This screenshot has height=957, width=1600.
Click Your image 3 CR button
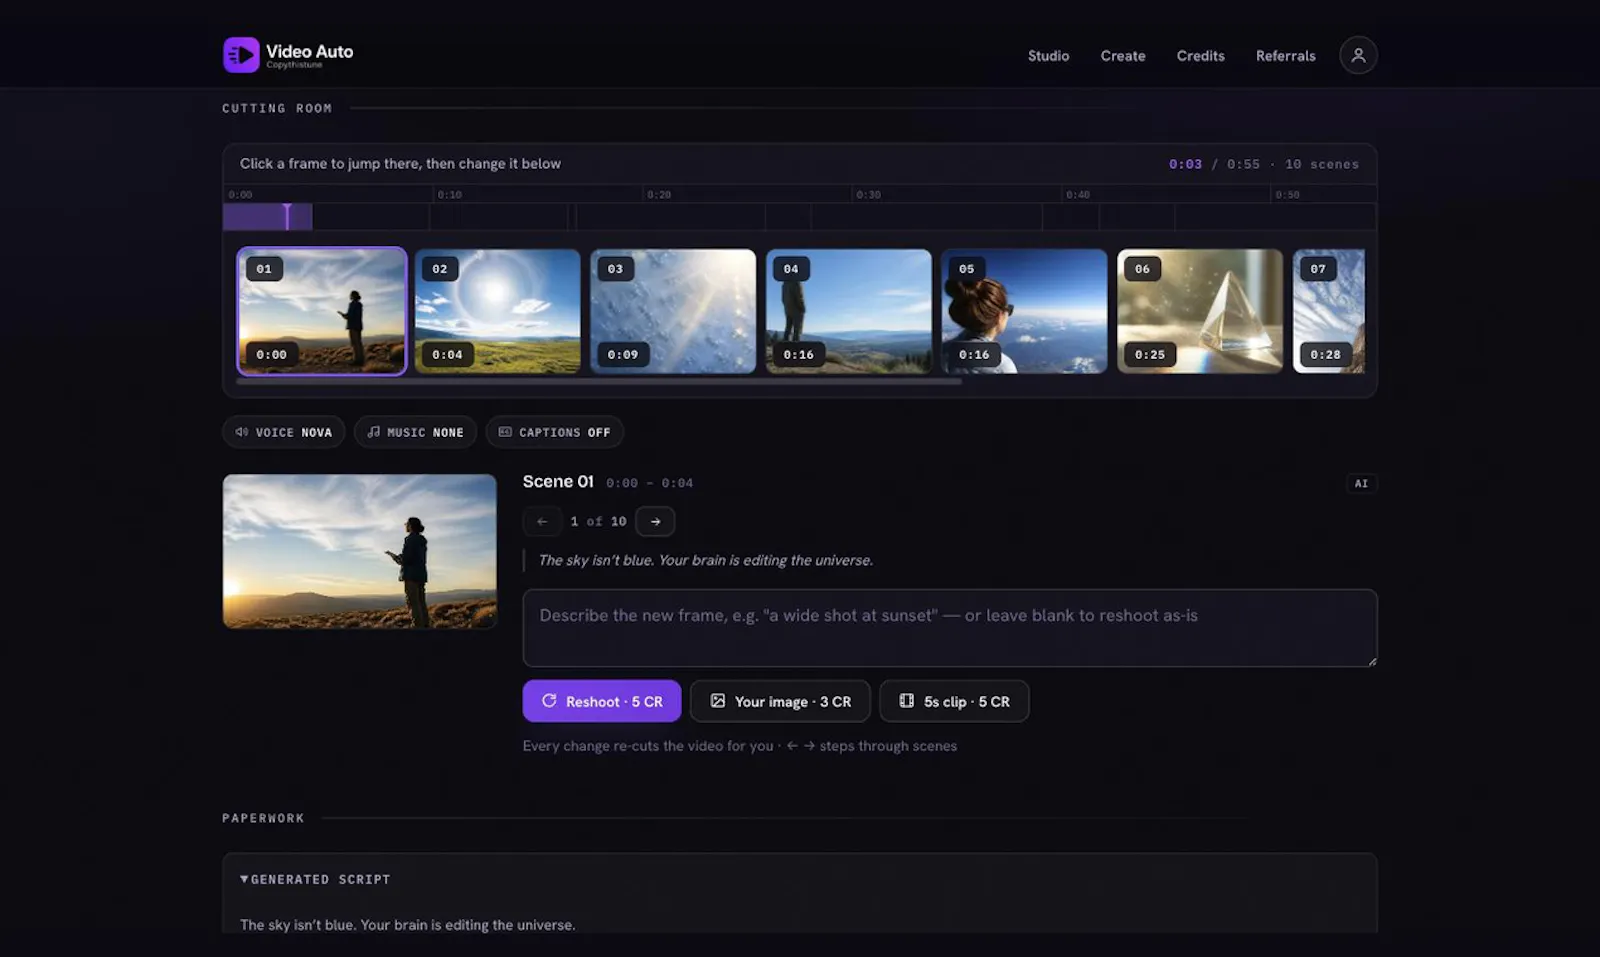point(780,701)
